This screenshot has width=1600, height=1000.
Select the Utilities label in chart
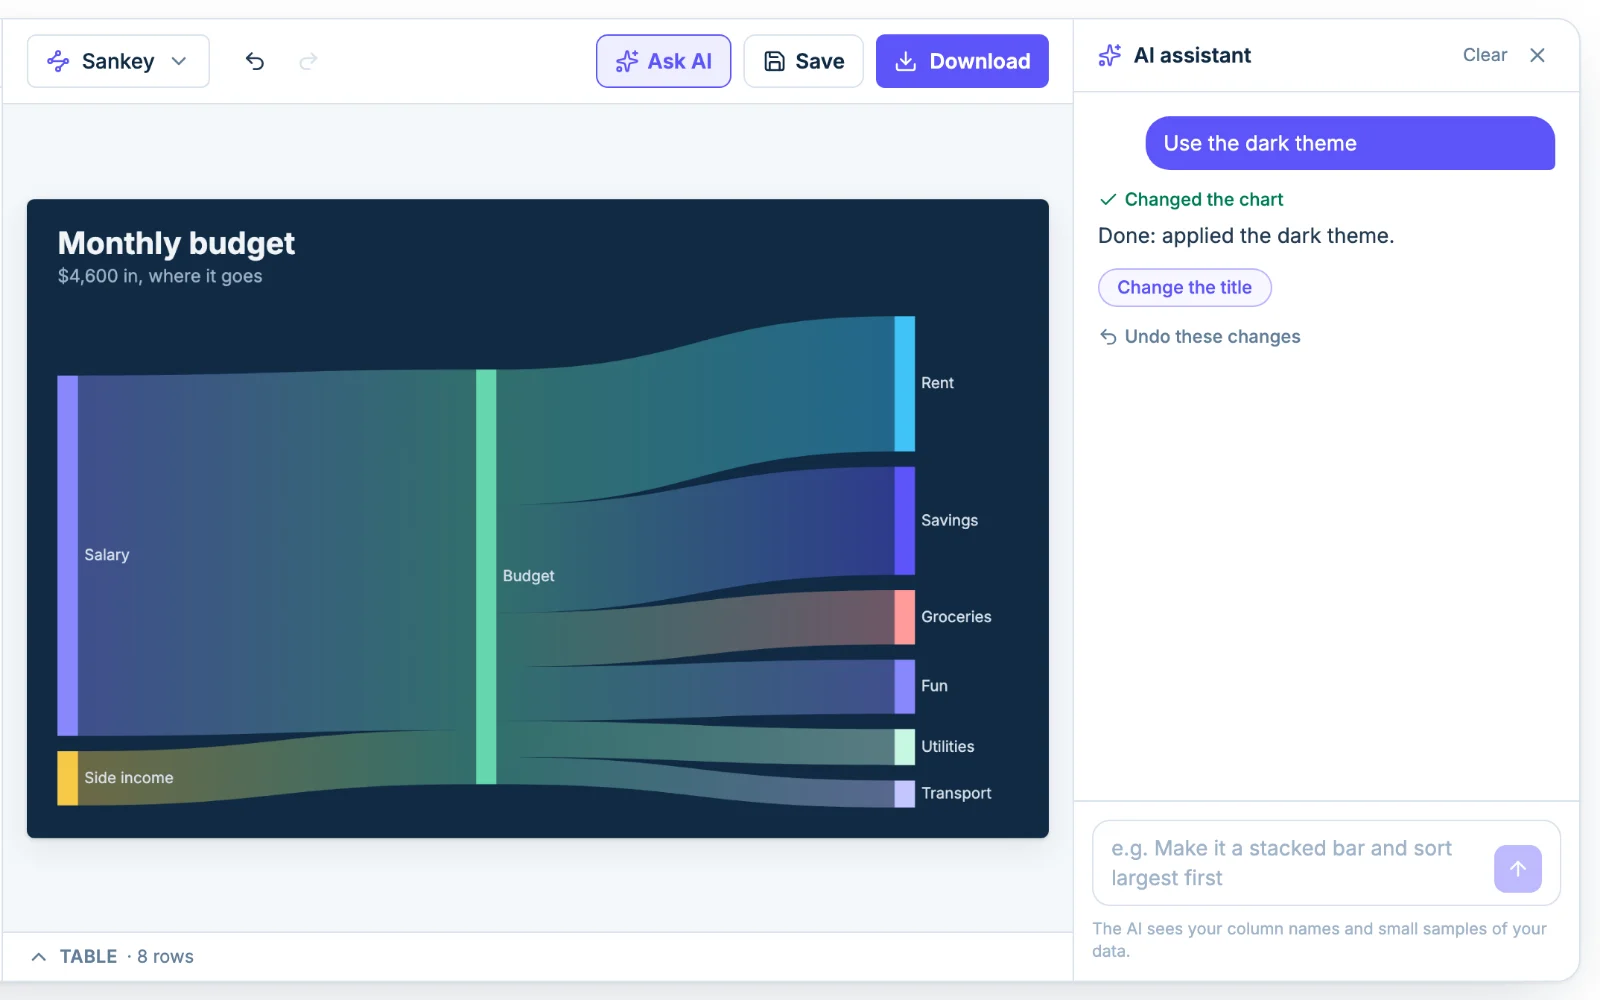[x=947, y=747]
